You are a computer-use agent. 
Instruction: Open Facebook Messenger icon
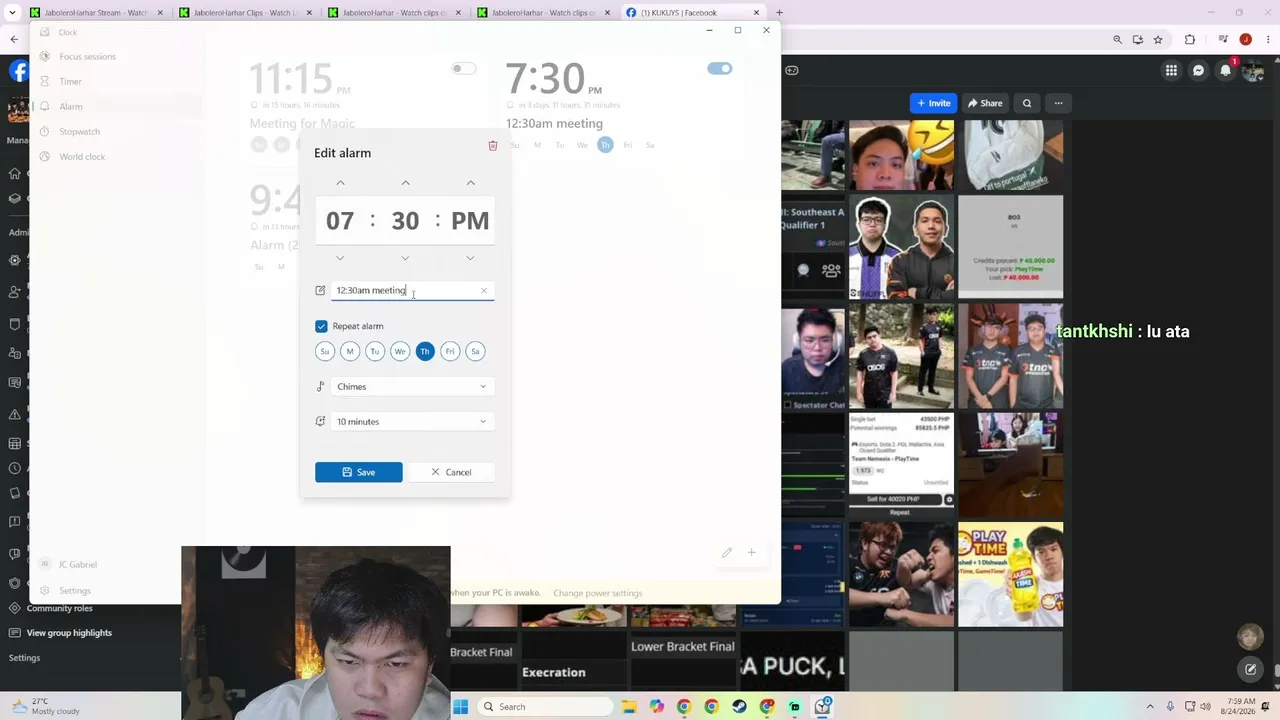1198,71
